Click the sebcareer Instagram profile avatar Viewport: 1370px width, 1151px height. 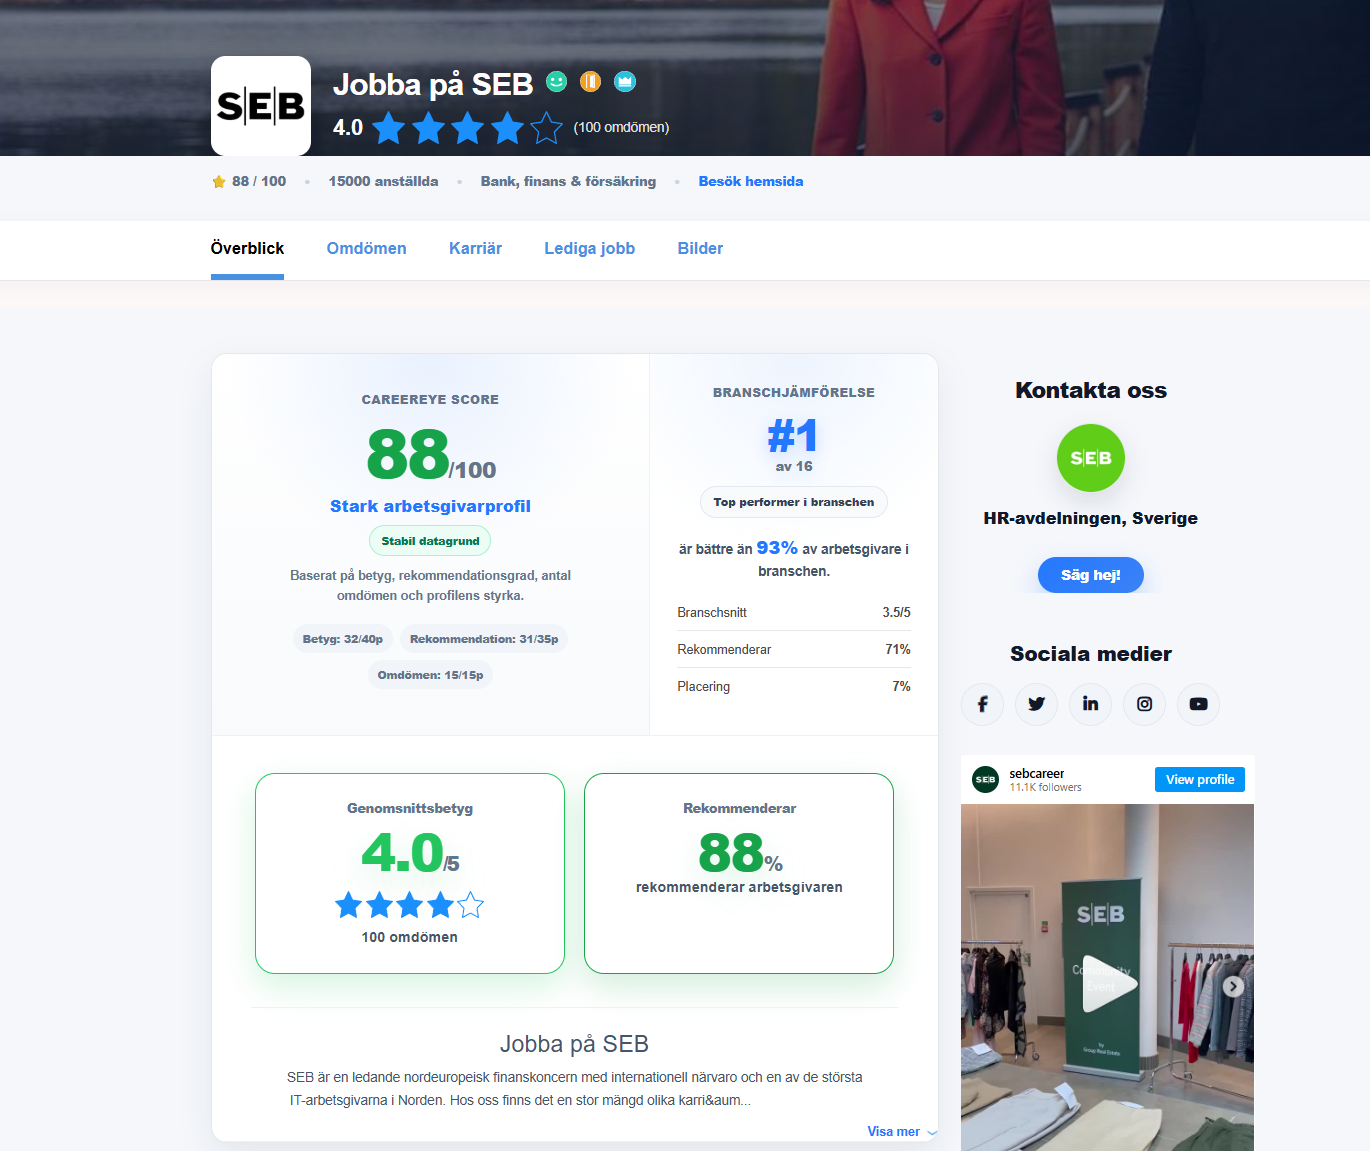click(x=986, y=780)
